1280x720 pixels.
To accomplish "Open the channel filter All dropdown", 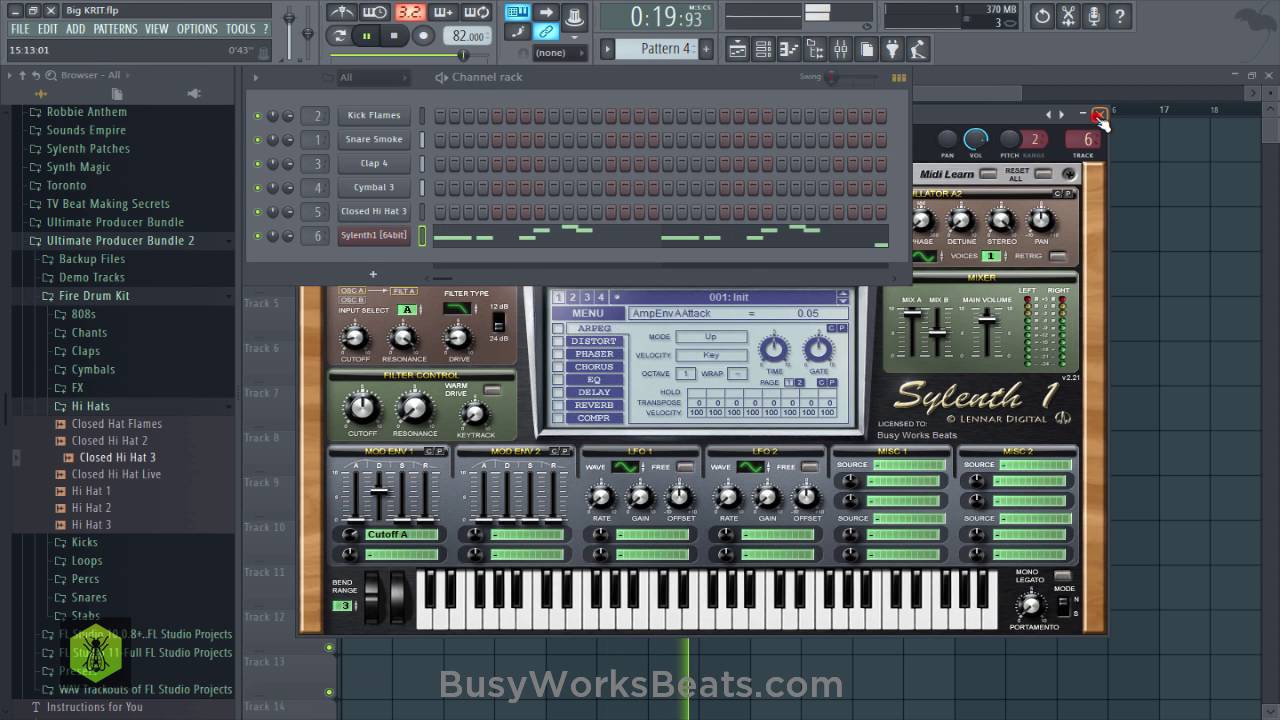I will pyautogui.click(x=373, y=77).
